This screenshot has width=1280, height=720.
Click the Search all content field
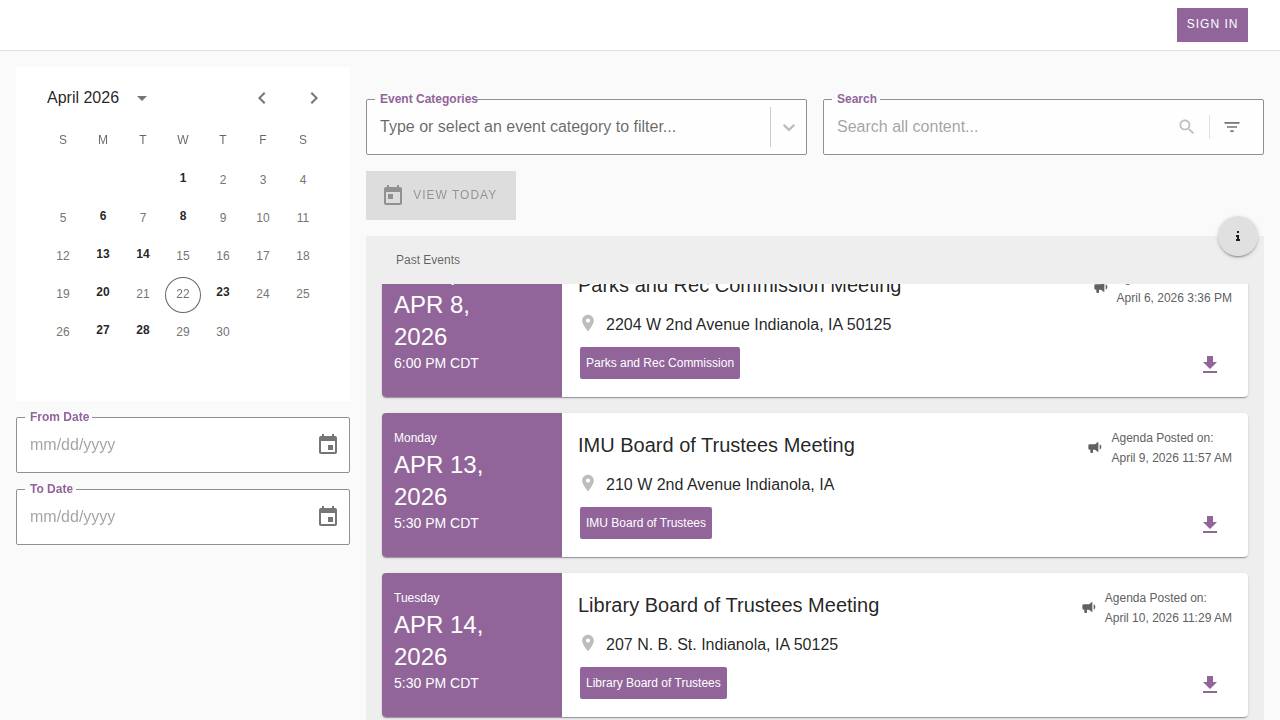point(1000,127)
